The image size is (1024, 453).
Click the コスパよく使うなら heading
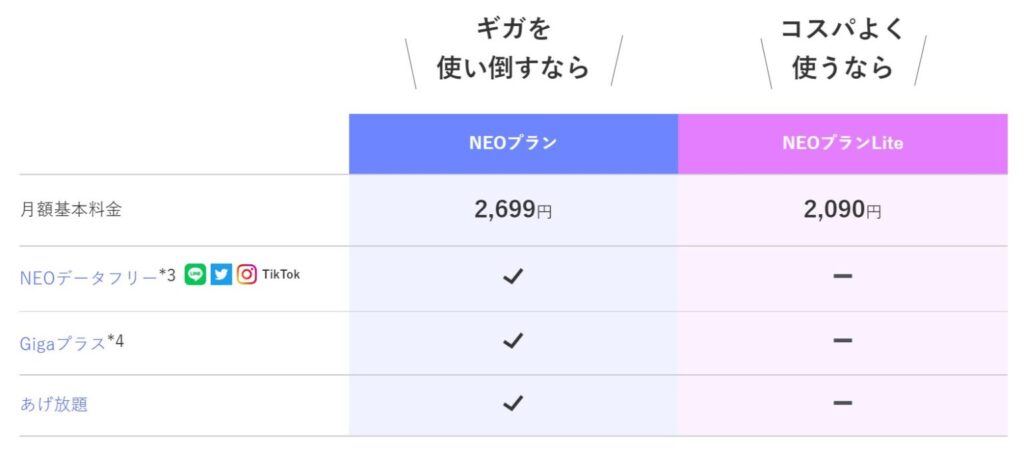[842, 48]
